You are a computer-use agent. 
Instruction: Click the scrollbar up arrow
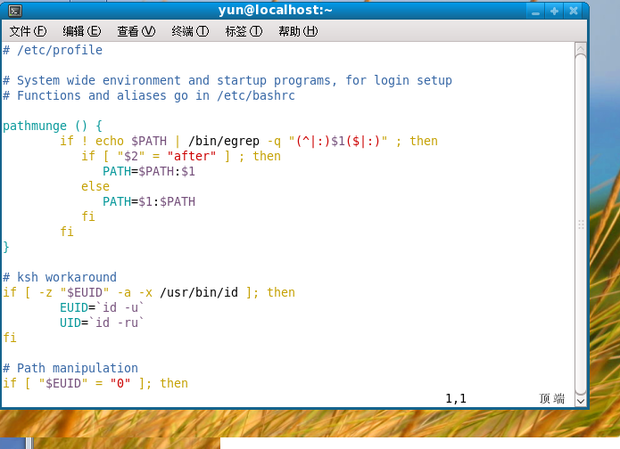coord(580,49)
